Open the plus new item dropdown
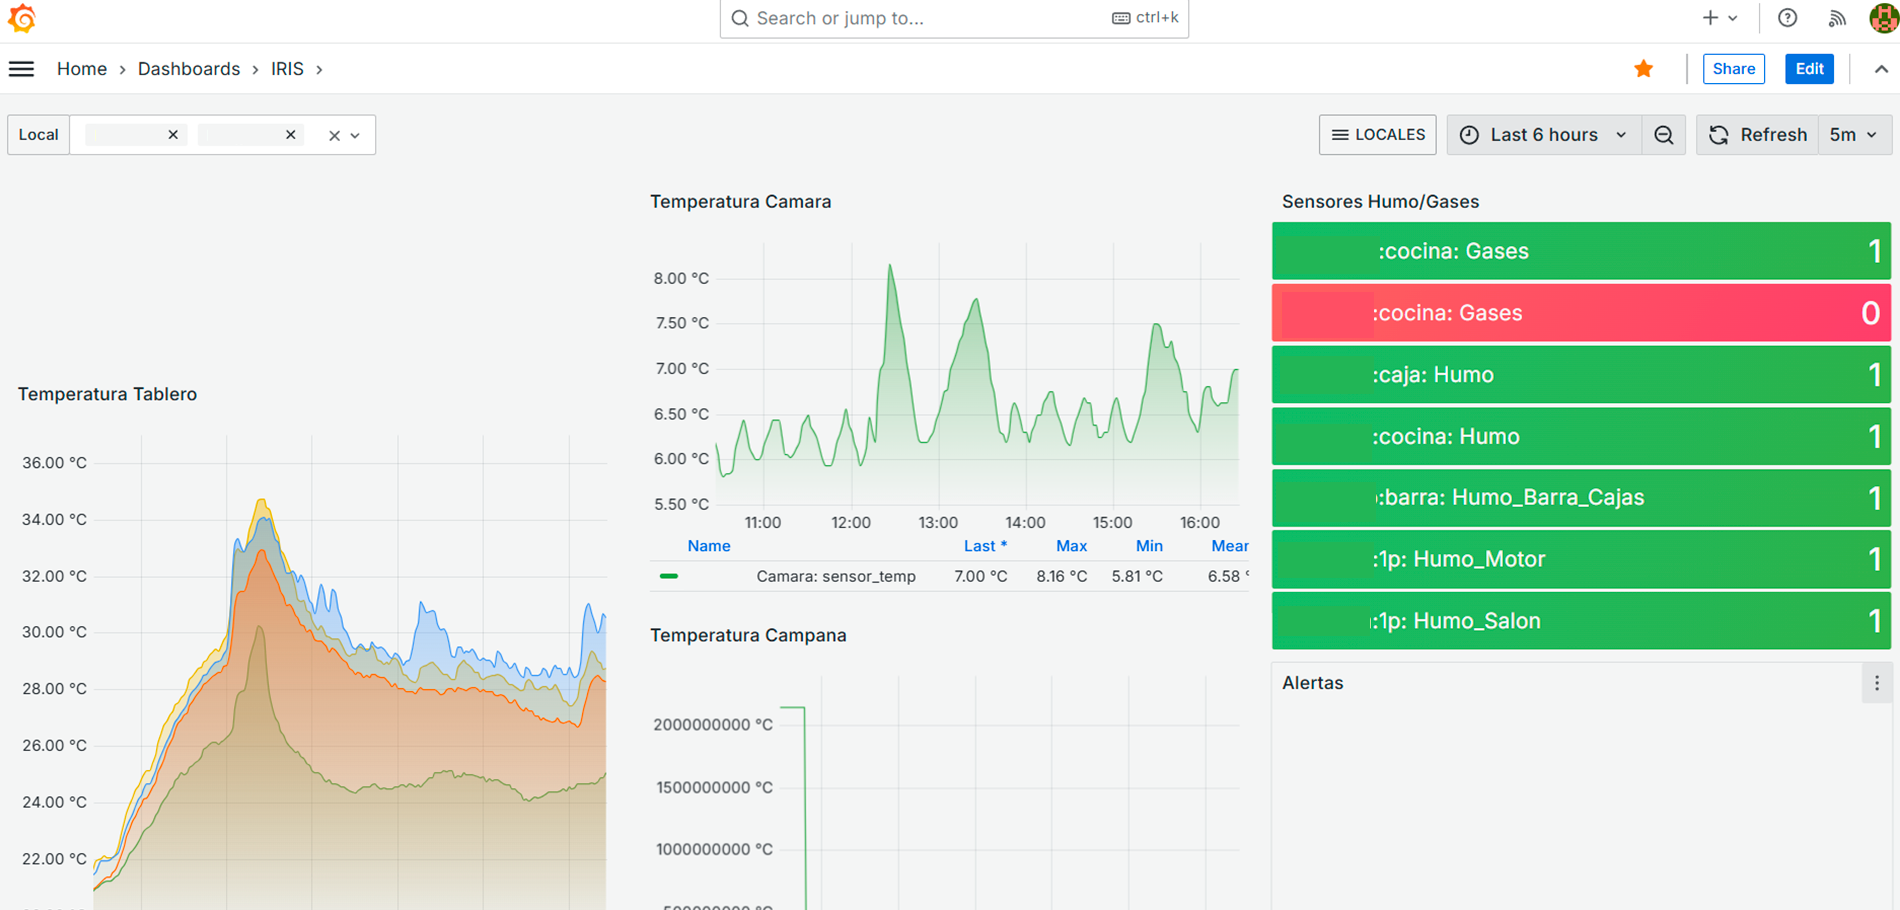1900x910 pixels. click(x=1719, y=18)
